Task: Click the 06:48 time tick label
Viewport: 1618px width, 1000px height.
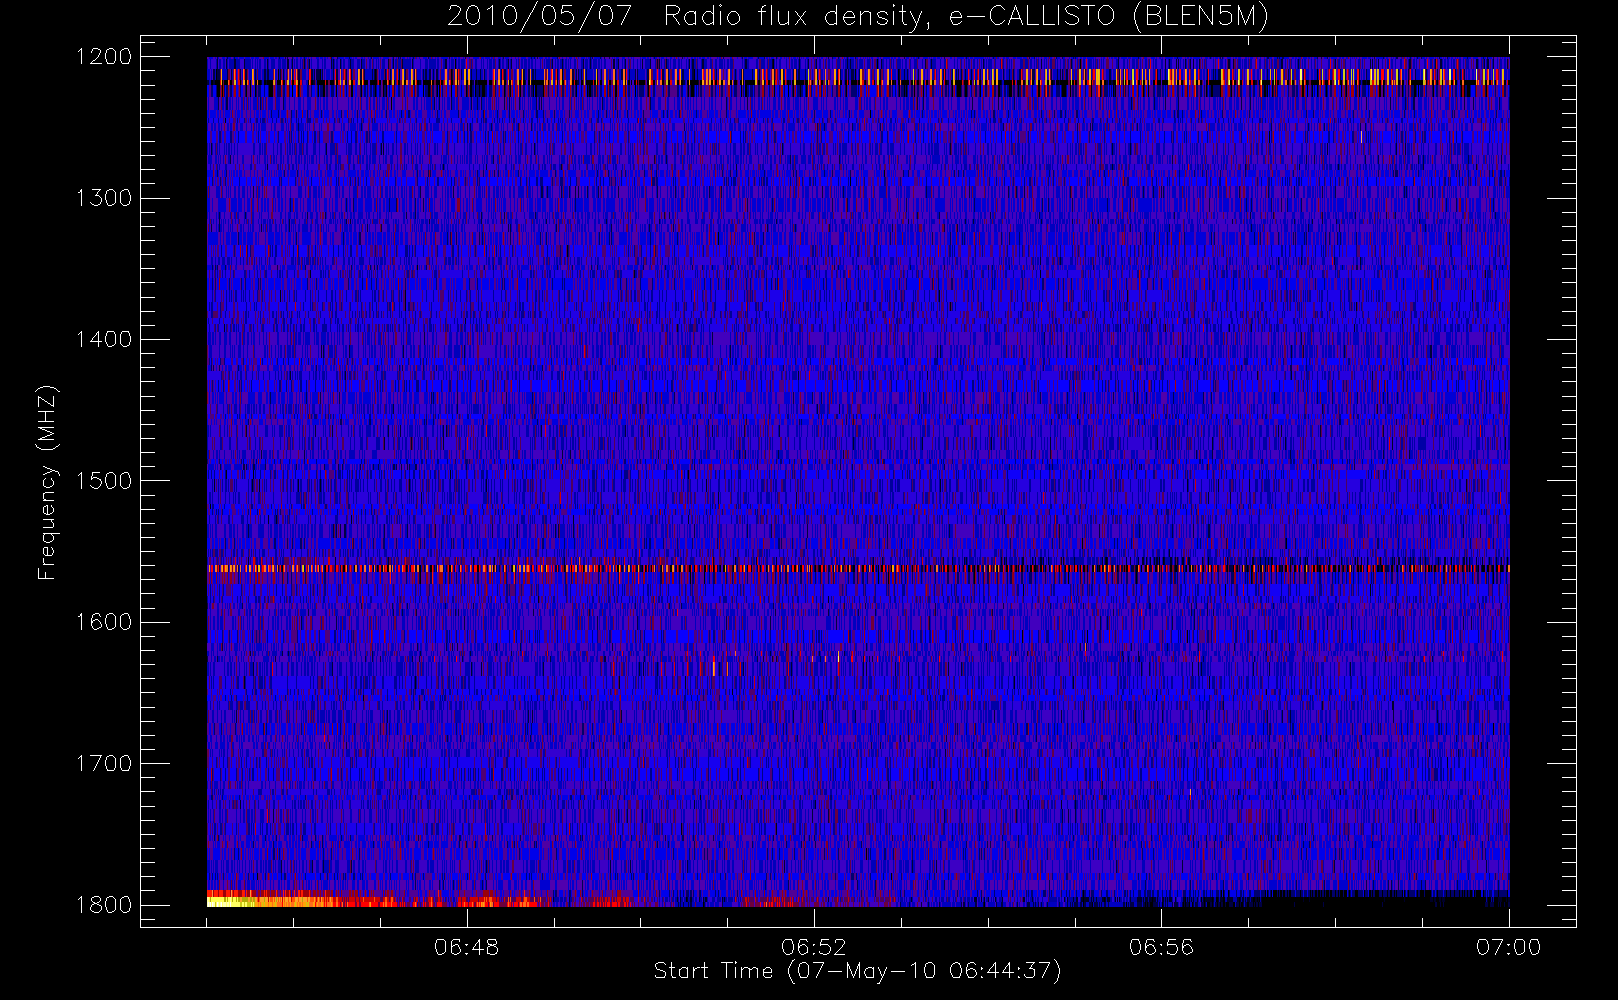Action: tap(466, 947)
